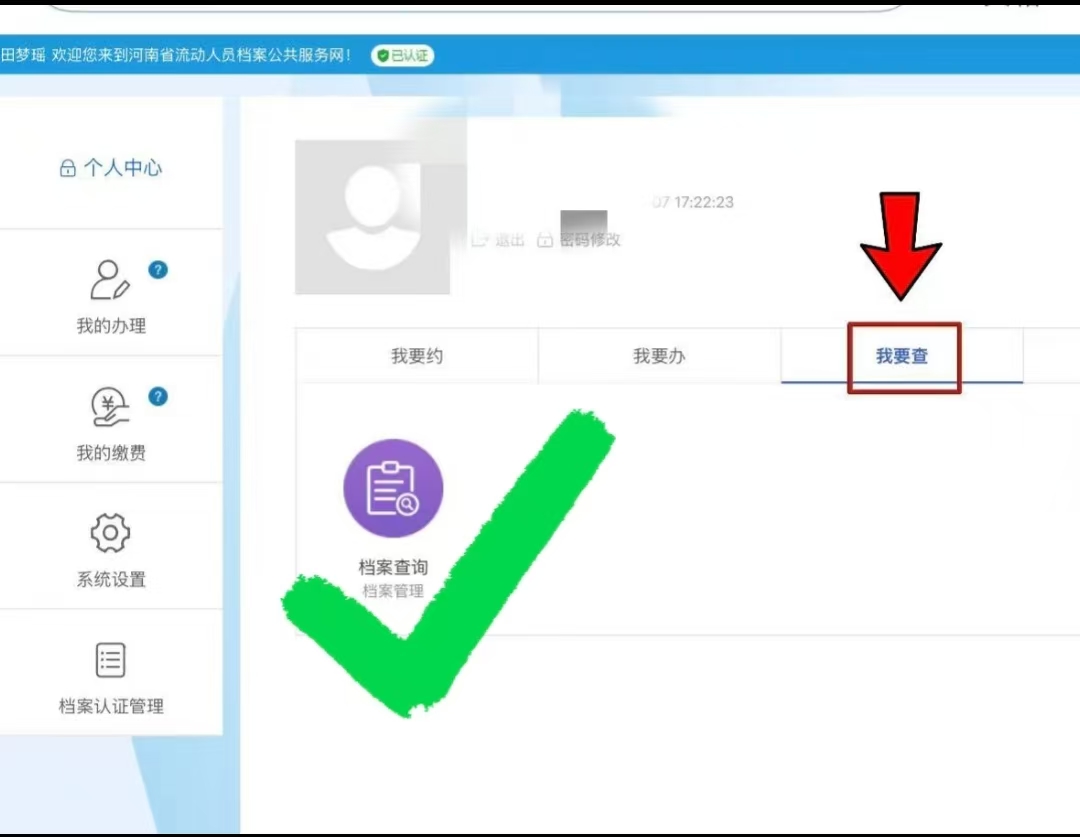Click help badge beside 我的缴费
Screen dimensions: 1080x837
point(157,397)
